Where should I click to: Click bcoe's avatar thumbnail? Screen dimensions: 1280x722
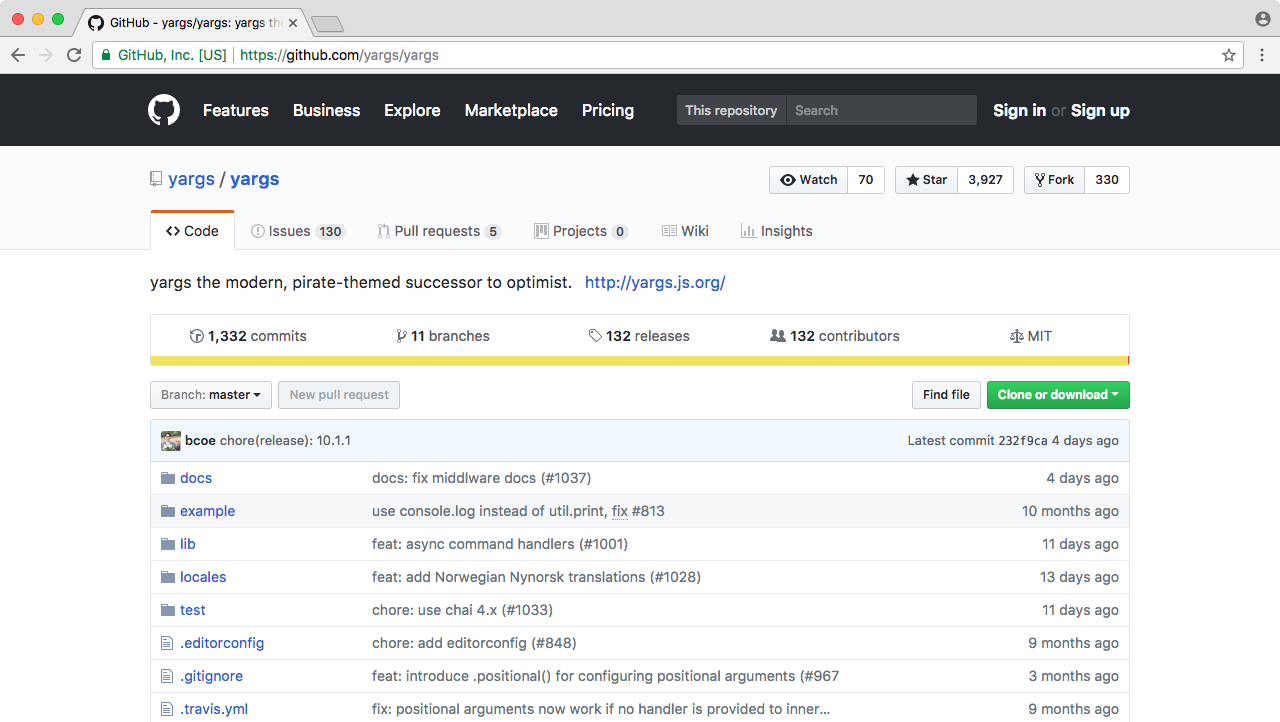click(x=171, y=441)
